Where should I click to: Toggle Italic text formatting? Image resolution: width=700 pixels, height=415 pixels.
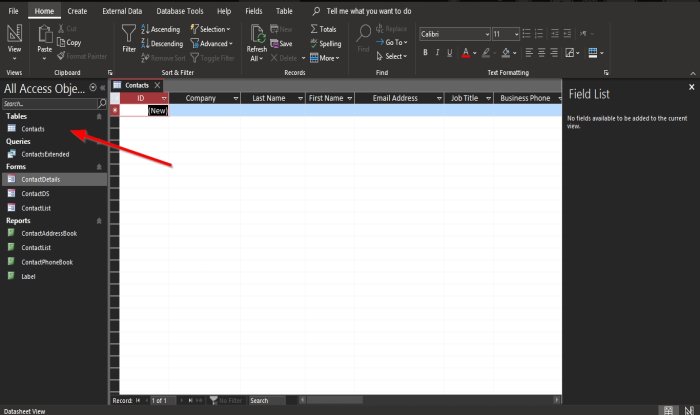click(x=438, y=53)
